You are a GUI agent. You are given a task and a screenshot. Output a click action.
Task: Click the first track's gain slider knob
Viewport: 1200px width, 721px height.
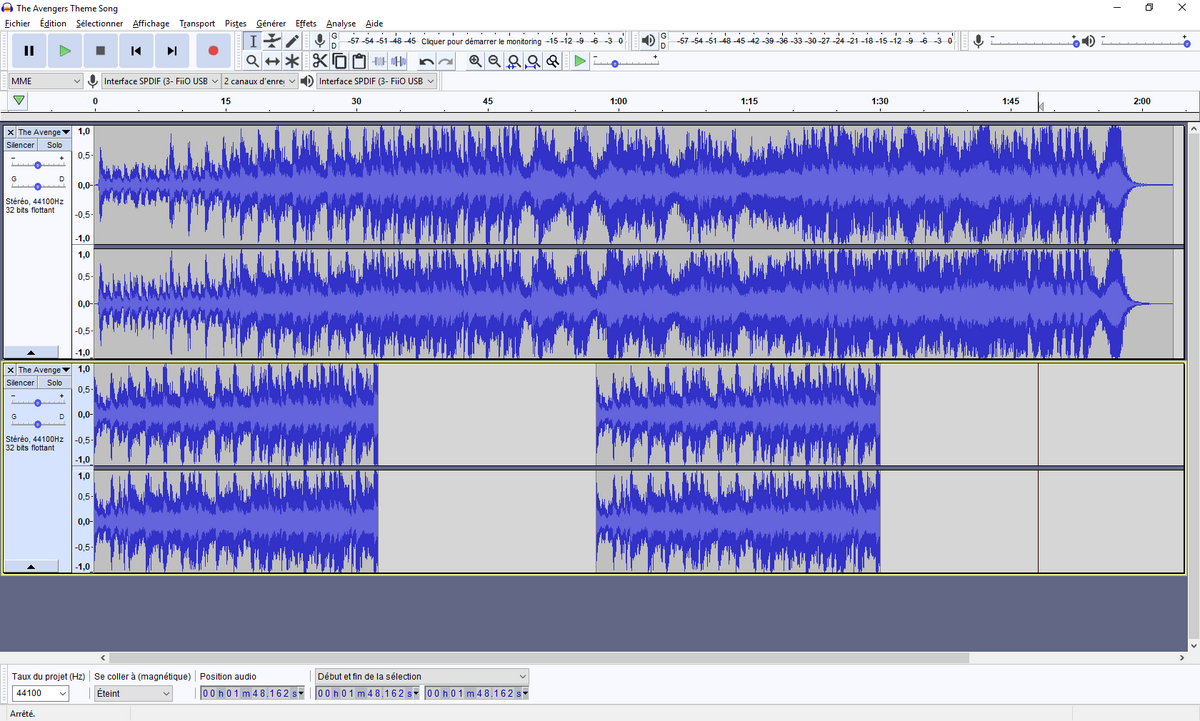tap(38, 164)
